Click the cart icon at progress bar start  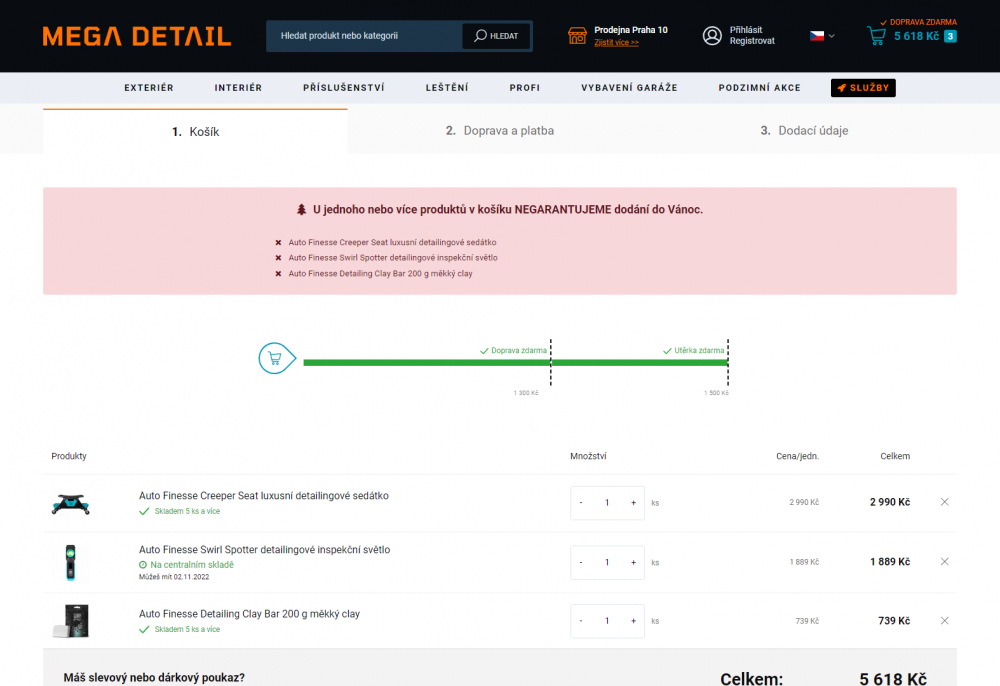click(x=276, y=358)
